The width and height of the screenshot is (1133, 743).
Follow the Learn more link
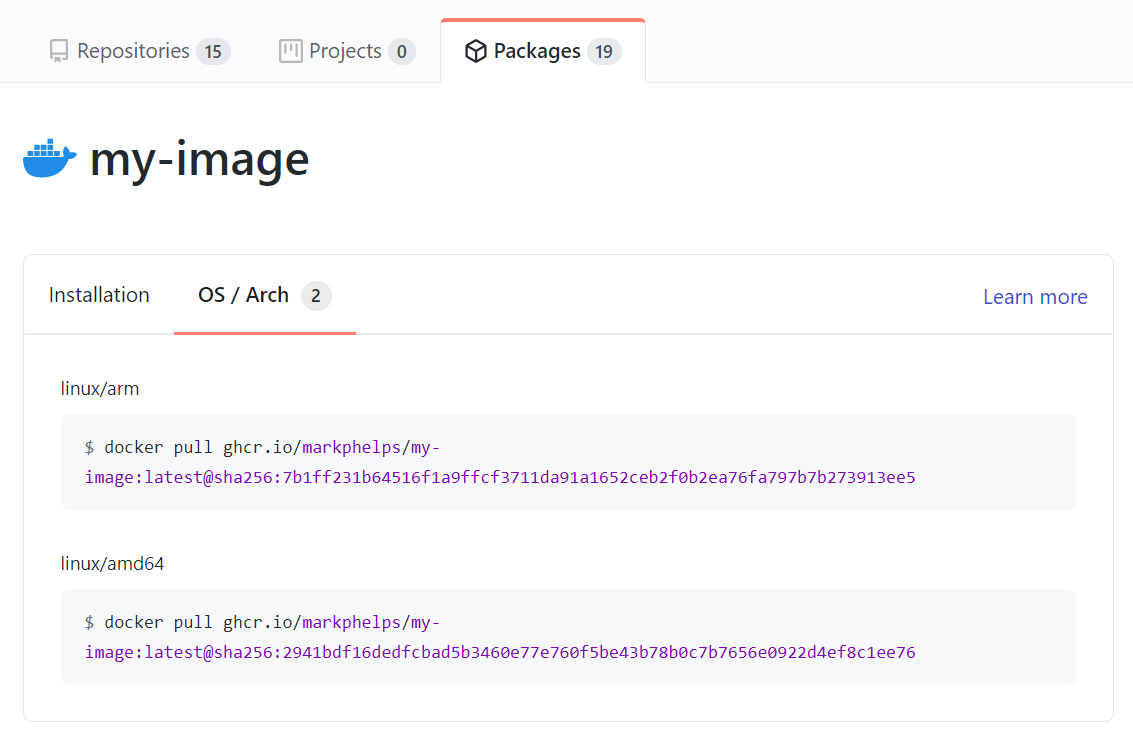pyautogui.click(x=1035, y=297)
